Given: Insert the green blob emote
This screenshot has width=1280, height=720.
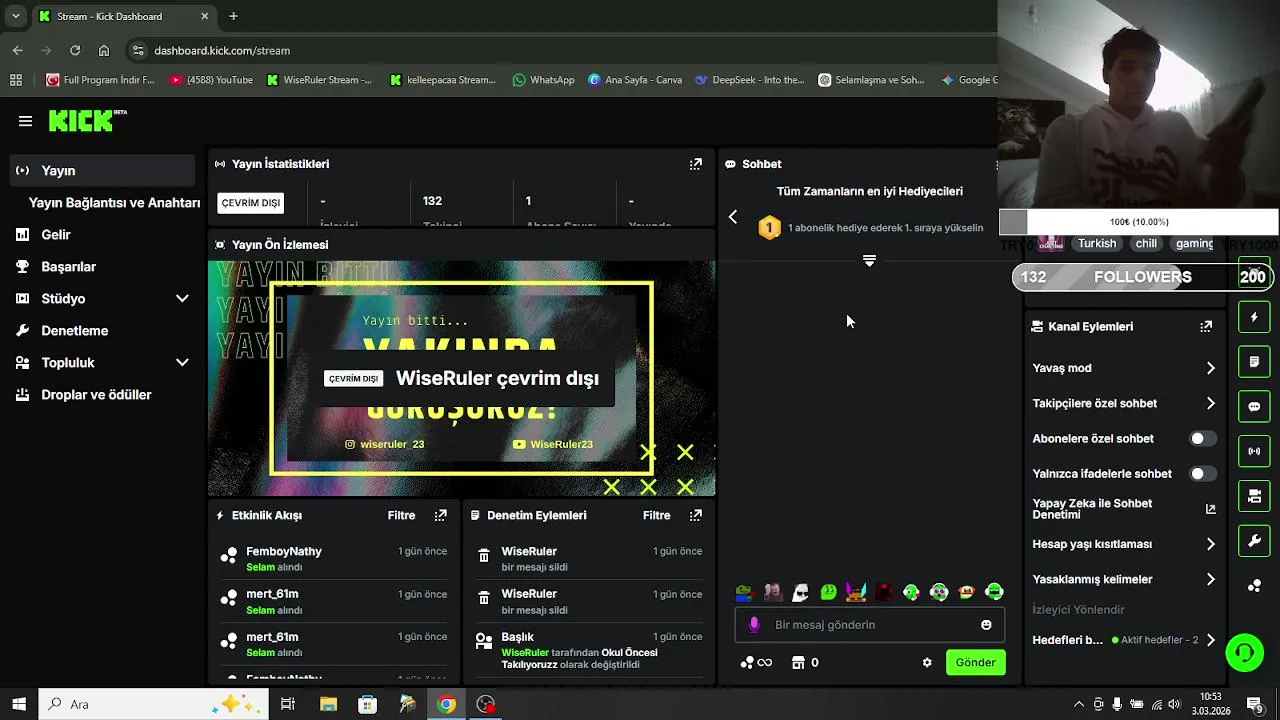Looking at the screenshot, I should pyautogui.click(x=828, y=592).
